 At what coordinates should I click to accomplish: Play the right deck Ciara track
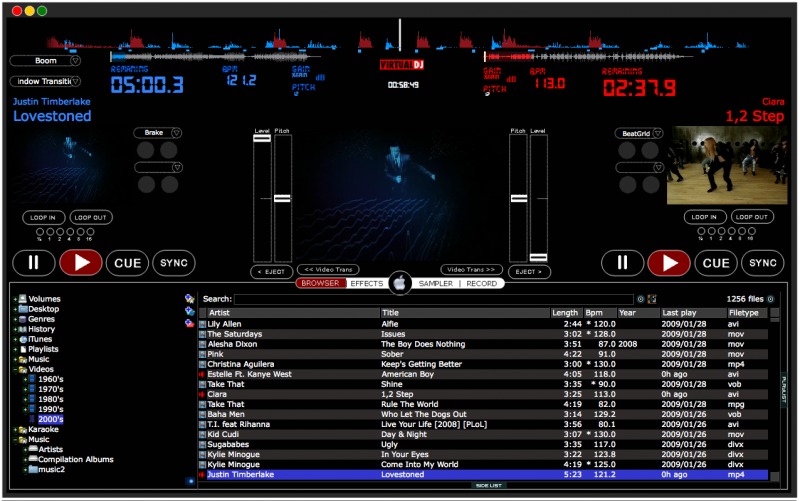tap(669, 263)
